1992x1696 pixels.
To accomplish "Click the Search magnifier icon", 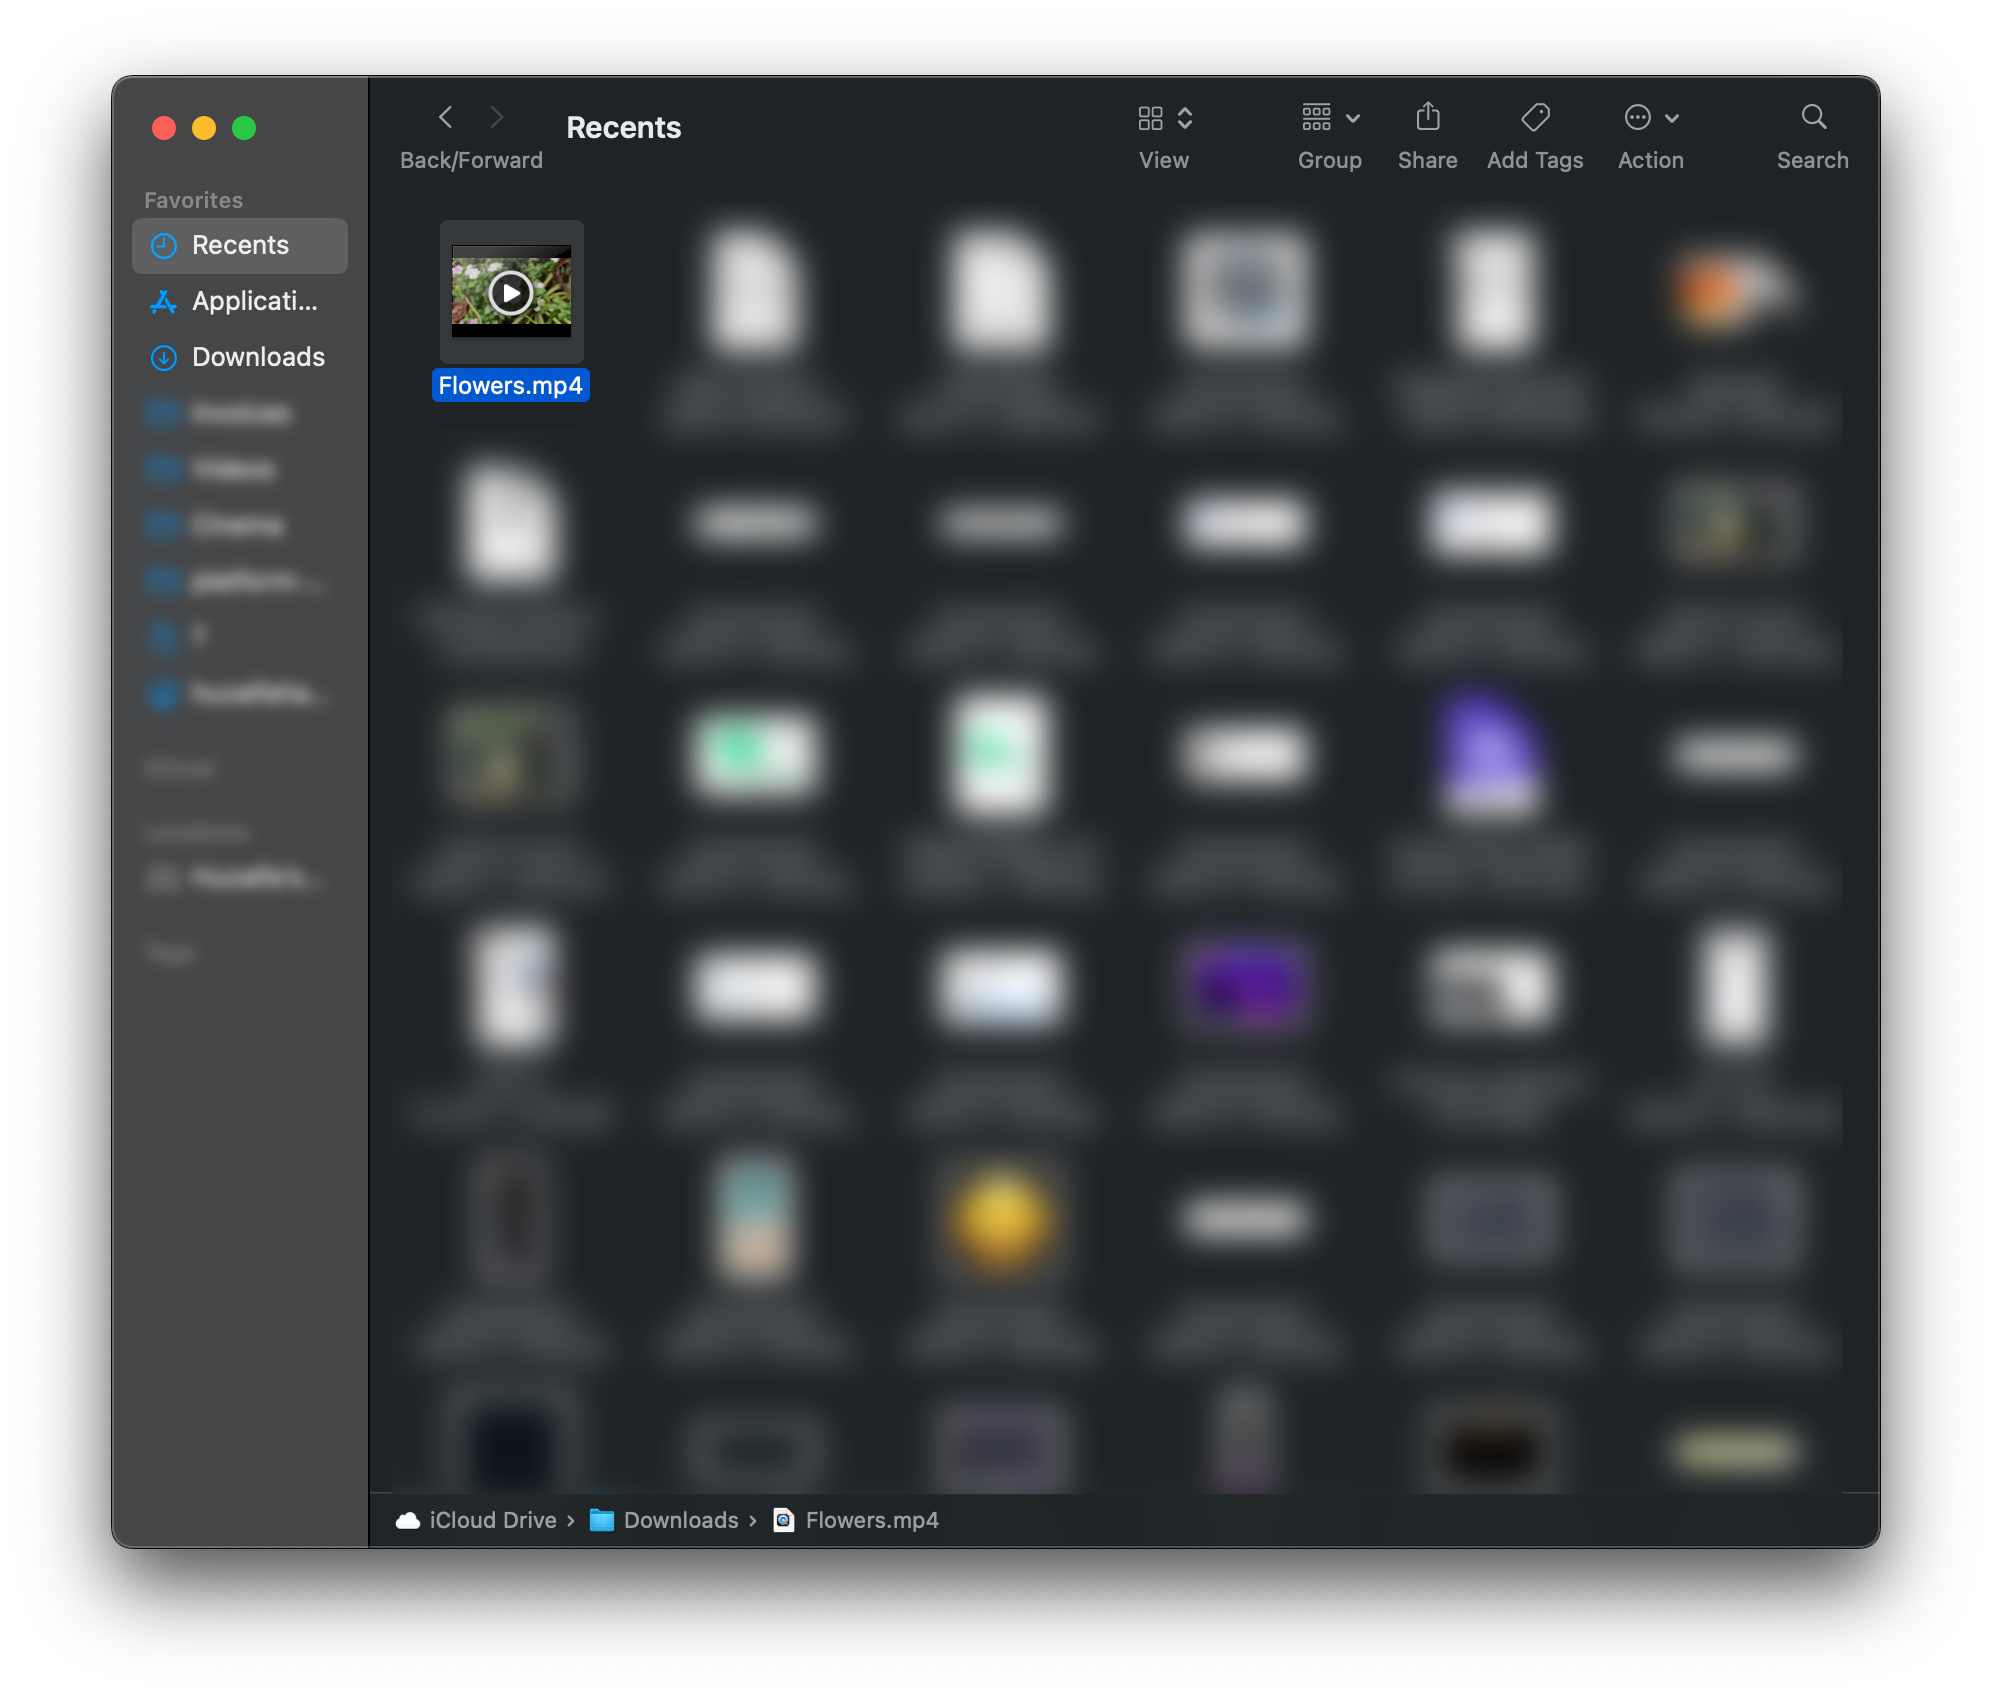I will click(x=1813, y=118).
